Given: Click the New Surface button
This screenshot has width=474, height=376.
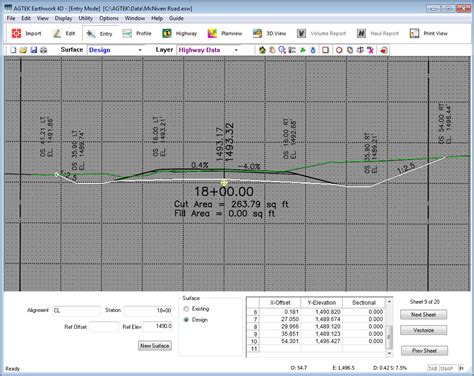Looking at the screenshot, I should coord(155,346).
